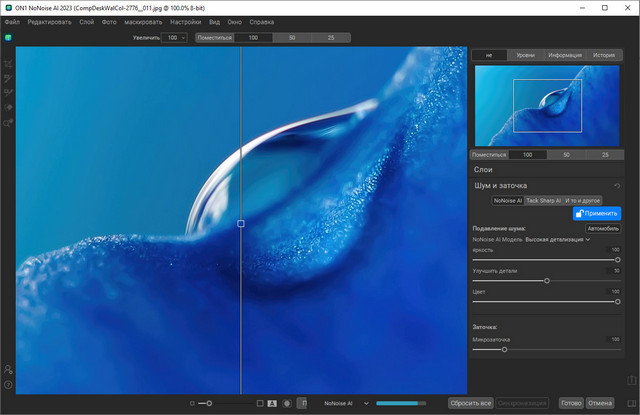This screenshot has height=415, width=640.
Task: Toggle the 'A' view mode button at bottom
Action: (272, 403)
